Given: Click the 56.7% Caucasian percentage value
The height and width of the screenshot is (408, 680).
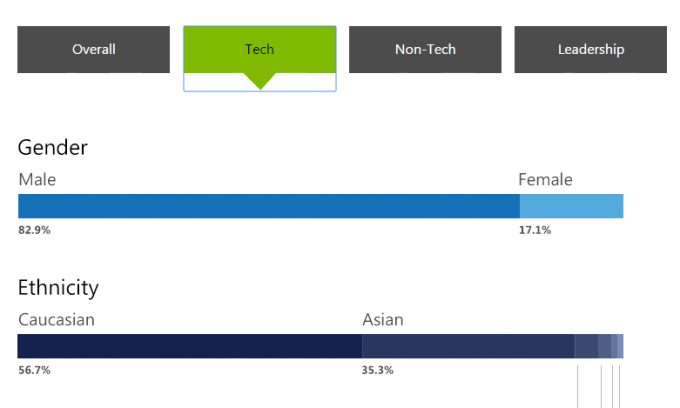Looking at the screenshot, I should click(x=34, y=370).
